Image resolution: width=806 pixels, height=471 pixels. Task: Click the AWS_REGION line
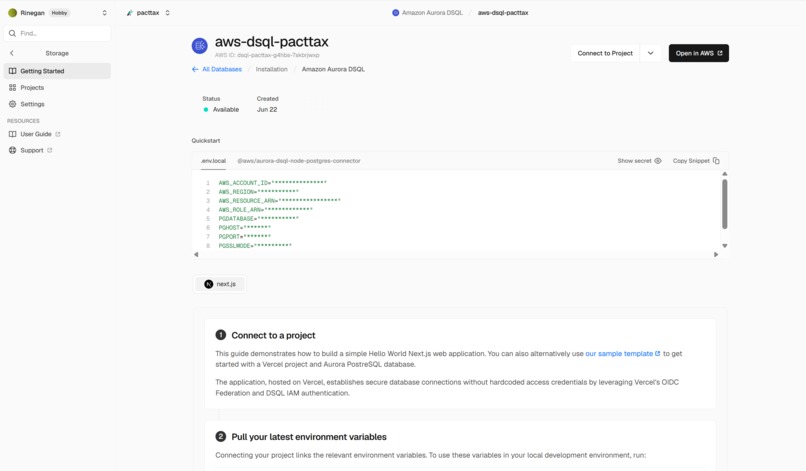click(259, 192)
